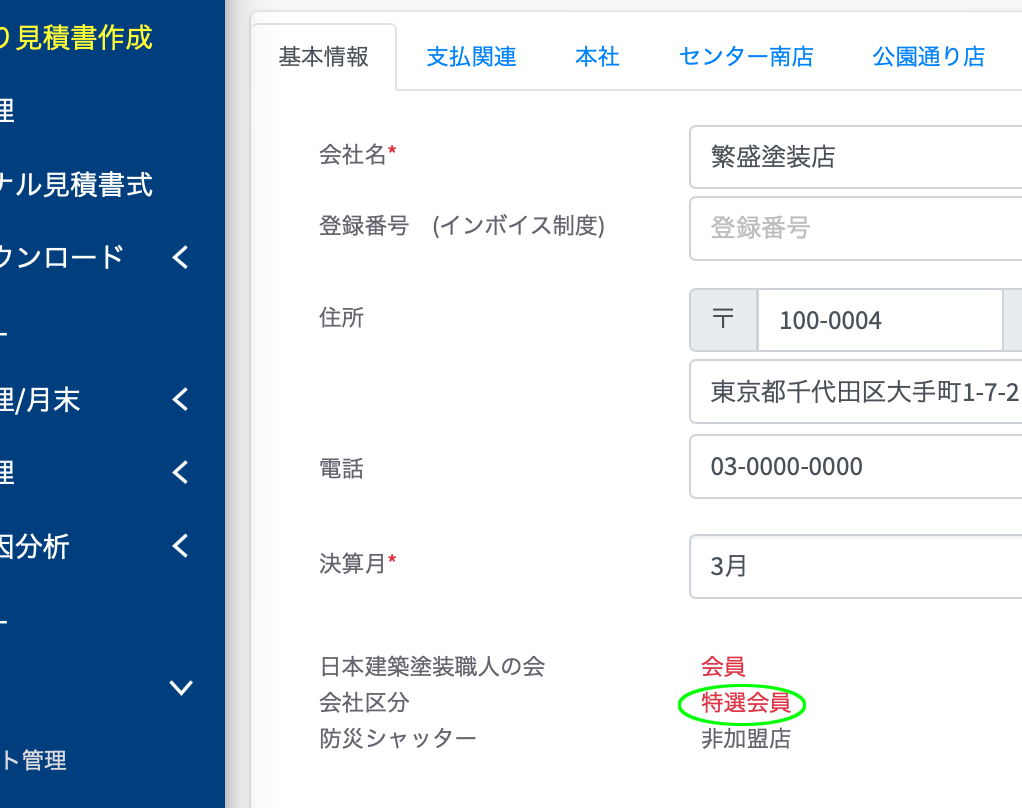Viewport: 1022px width, 808px height.
Task: Expand the 分析 sidebar menu chevron
Action: (181, 545)
